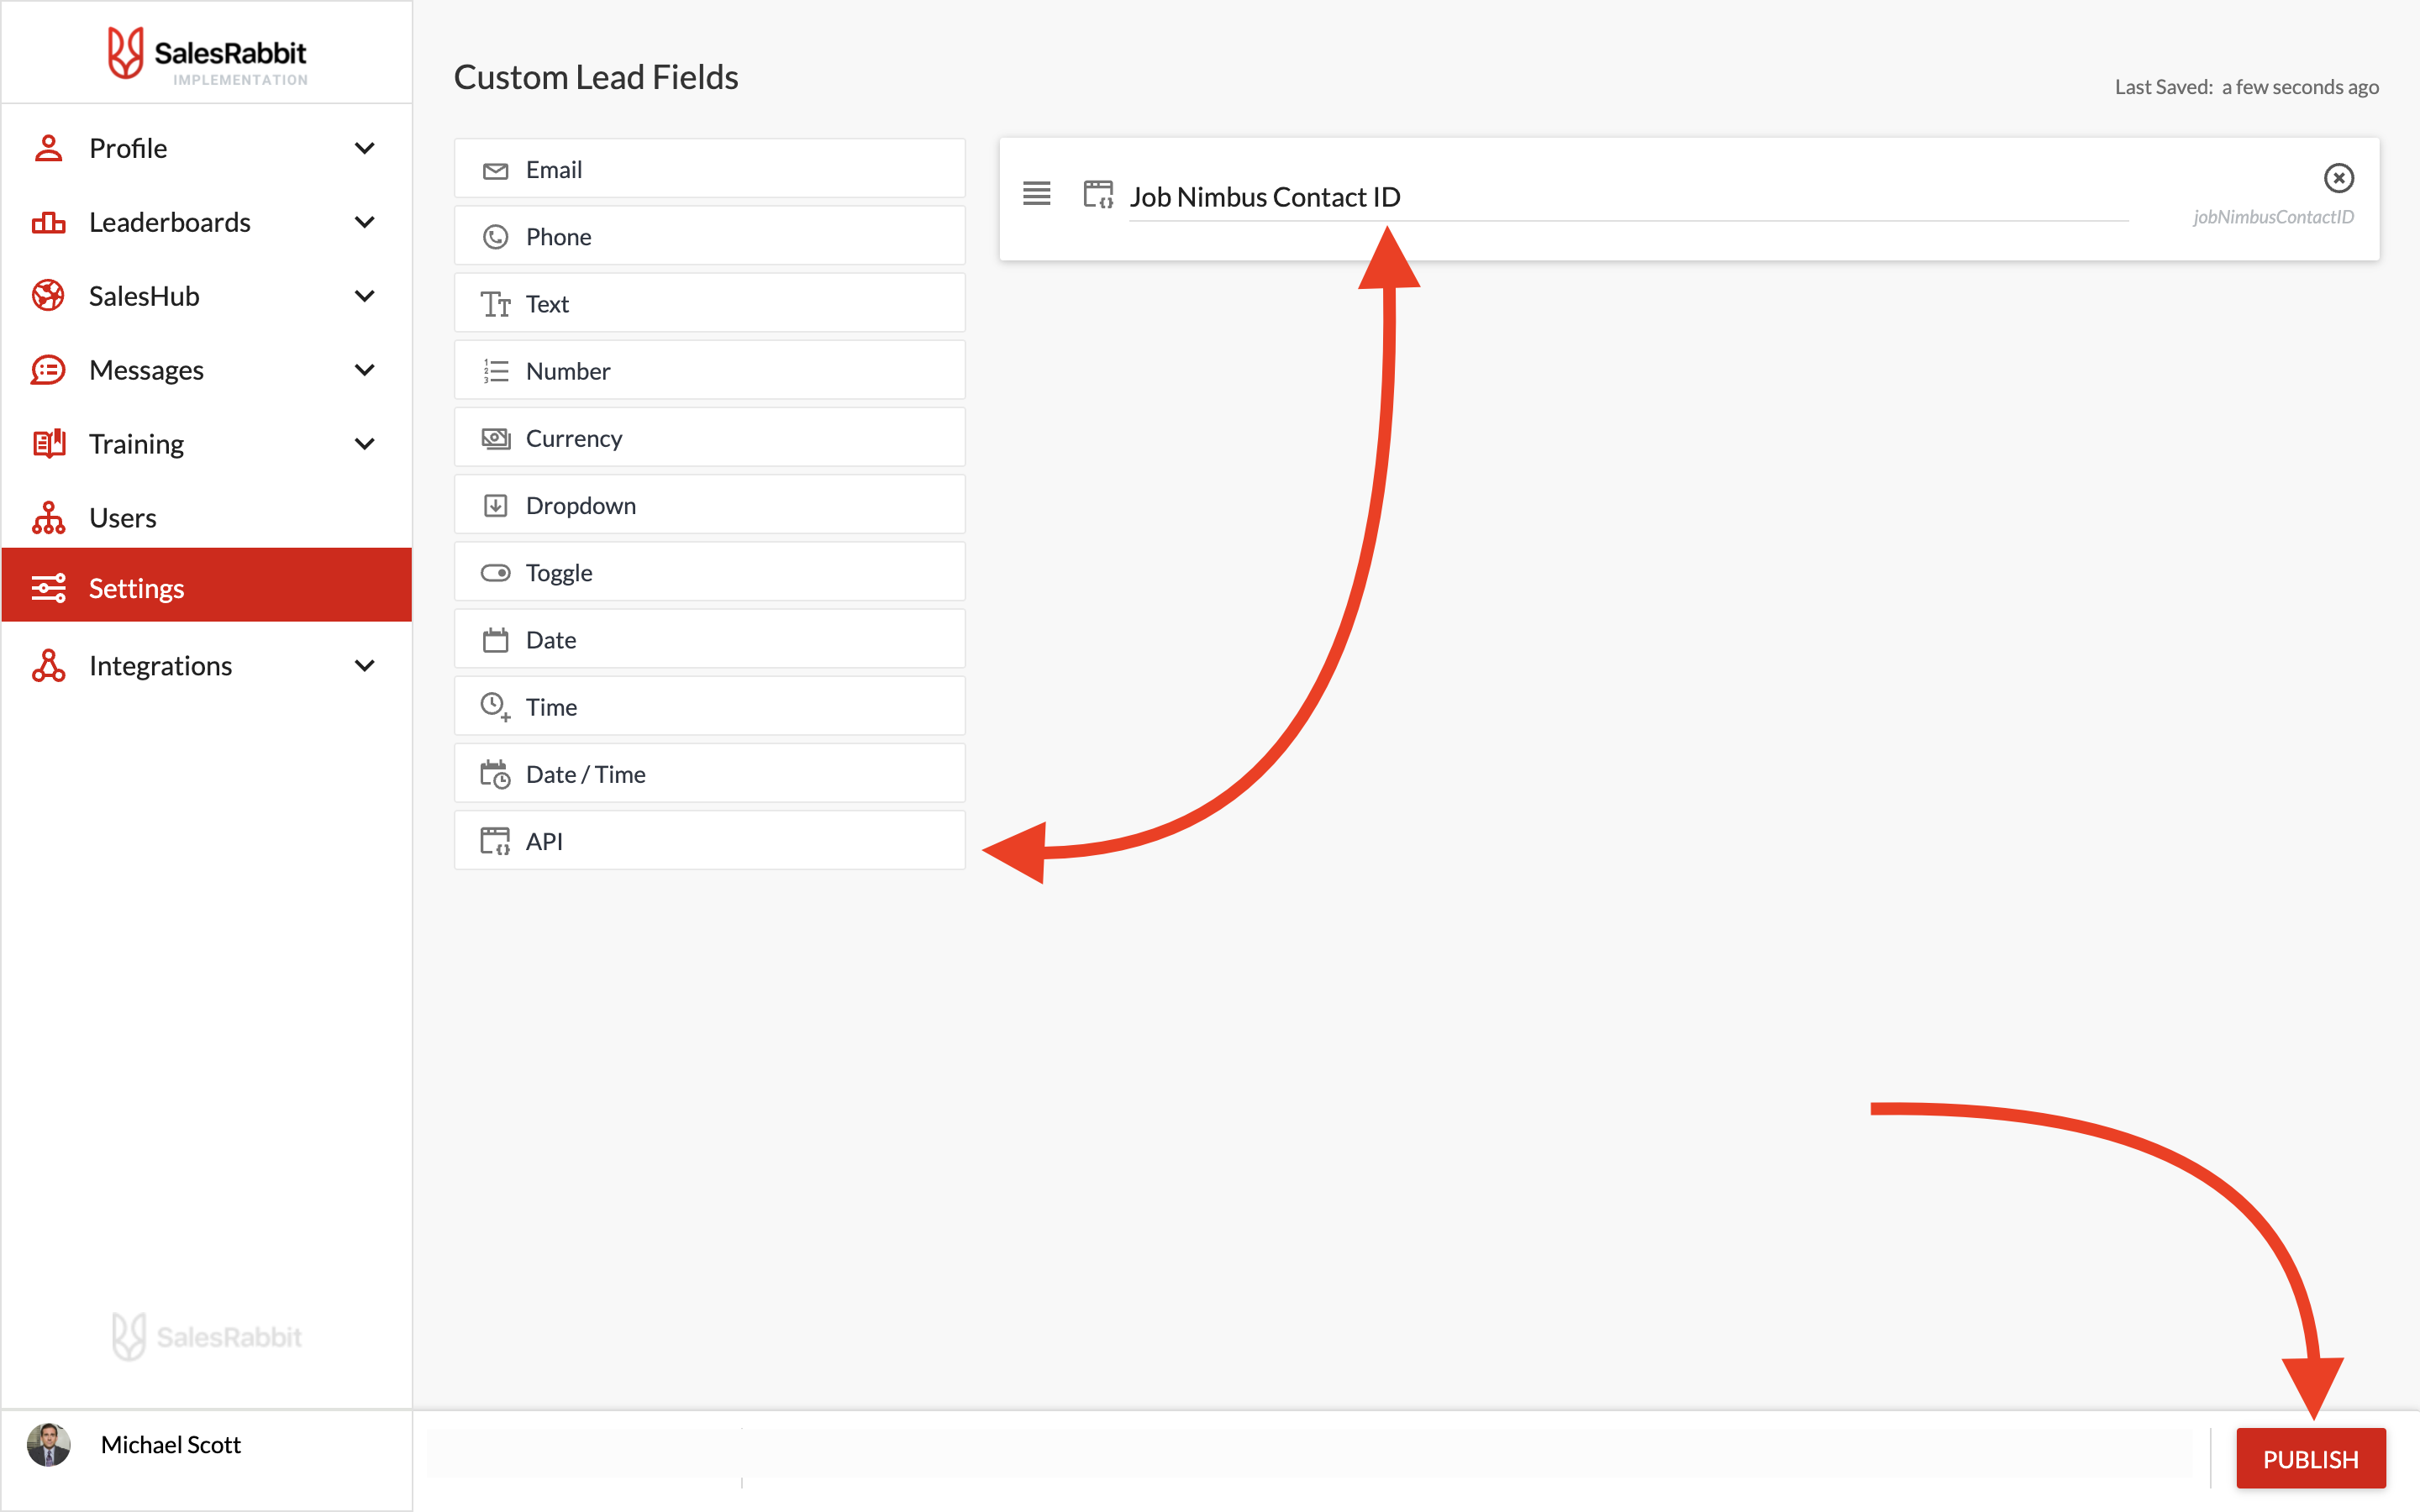Add an Email field type

coord(710,168)
